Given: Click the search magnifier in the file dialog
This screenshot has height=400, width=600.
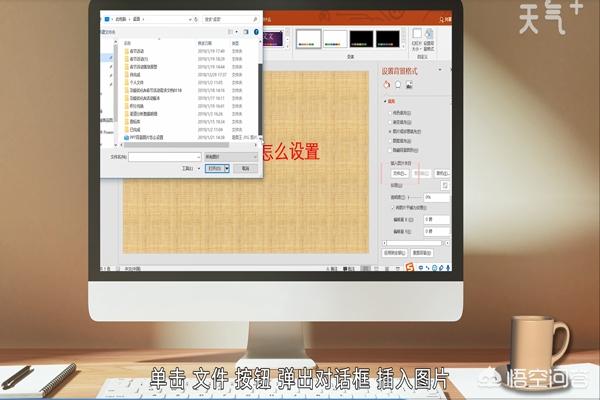Looking at the screenshot, I should 255,19.
